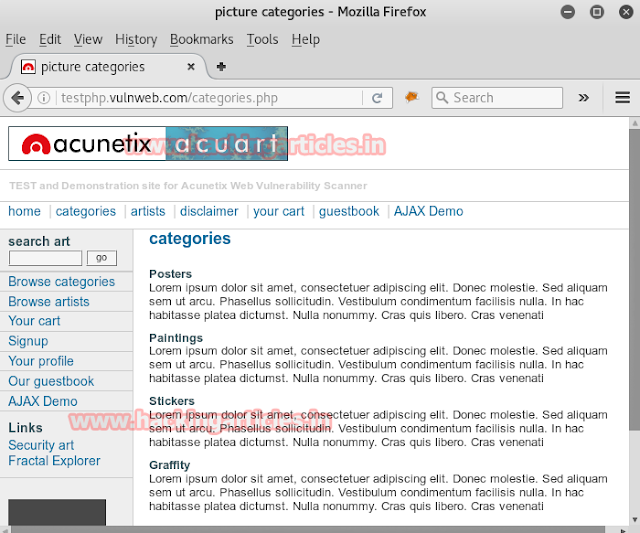Open the Edit menu
Screen dimensions: 640x533
tap(50, 40)
